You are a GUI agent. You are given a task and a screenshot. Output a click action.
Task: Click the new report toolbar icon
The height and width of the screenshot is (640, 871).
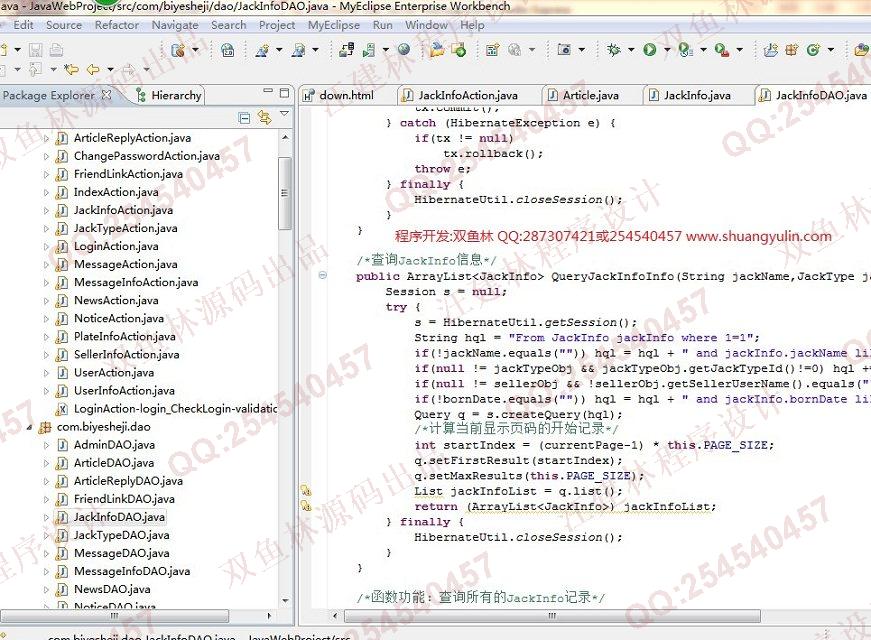[x=492, y=50]
